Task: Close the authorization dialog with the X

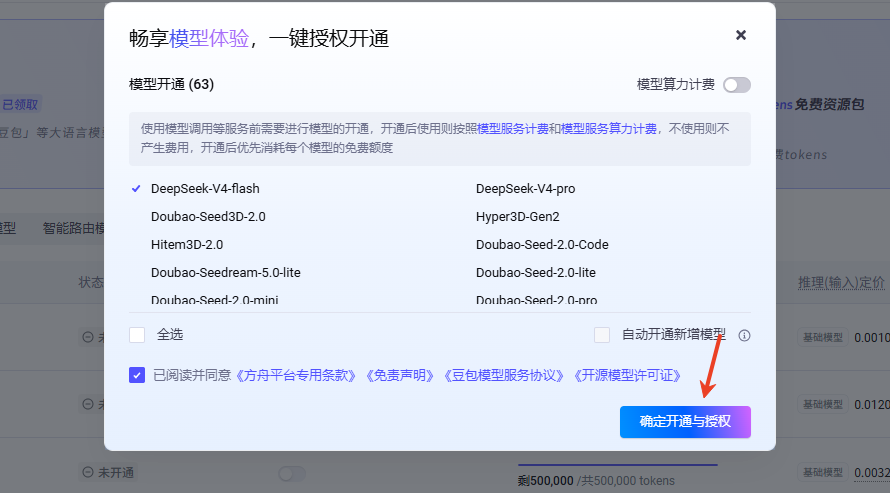Action: click(x=741, y=35)
